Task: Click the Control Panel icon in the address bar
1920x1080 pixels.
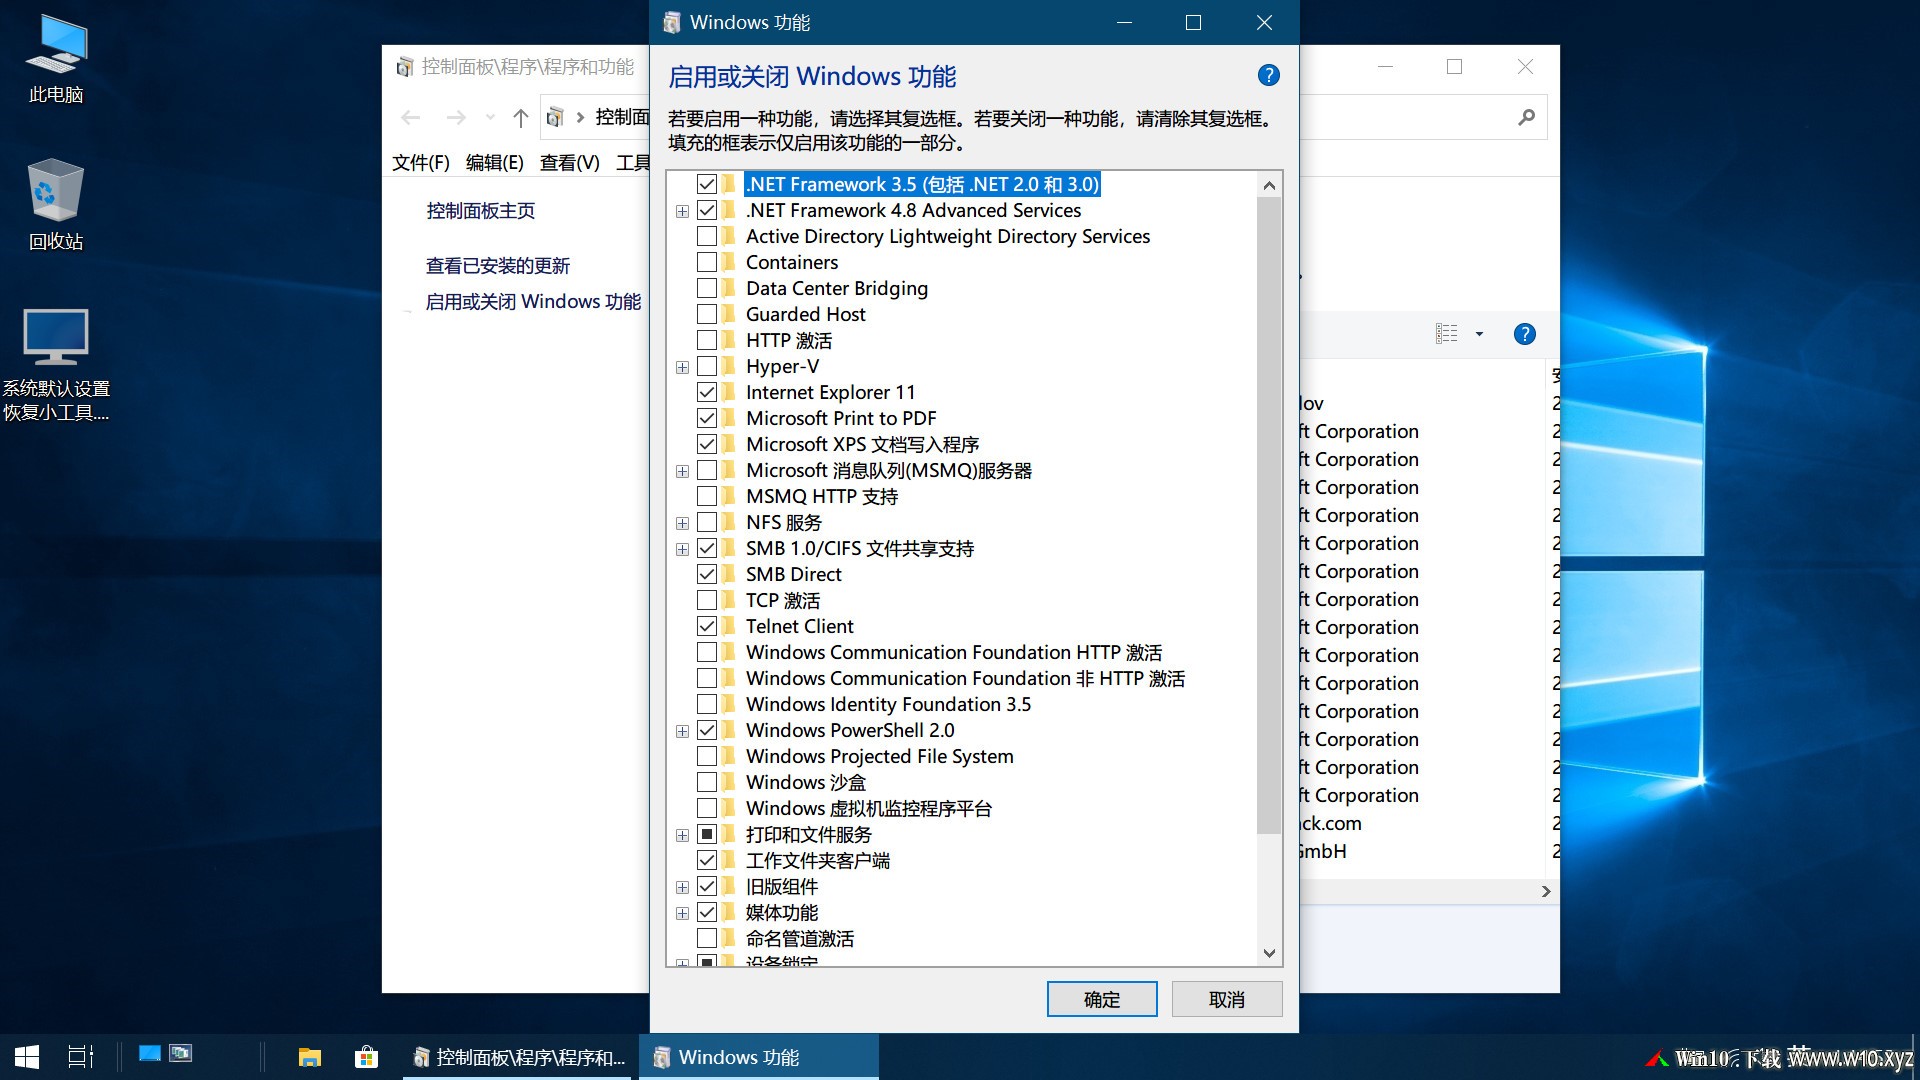Action: point(555,118)
